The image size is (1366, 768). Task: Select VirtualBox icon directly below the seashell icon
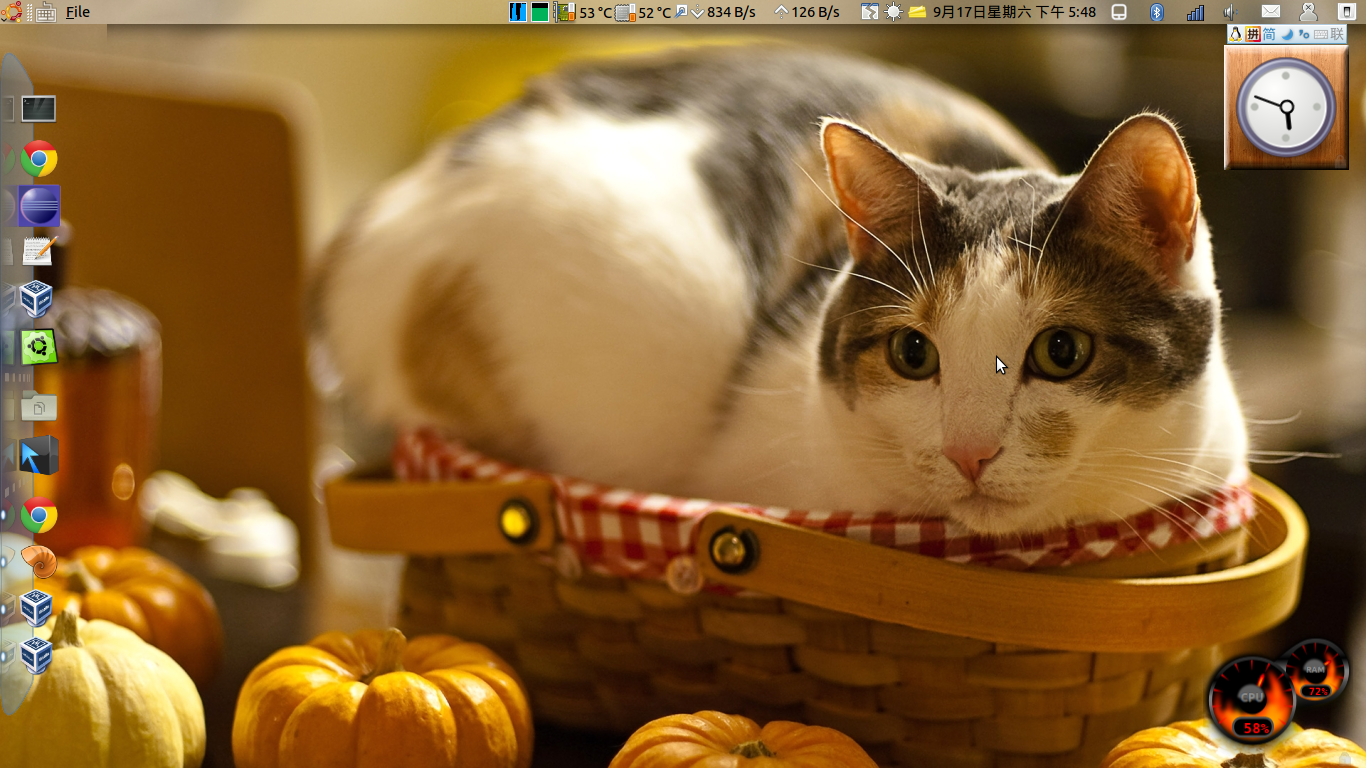pos(37,607)
